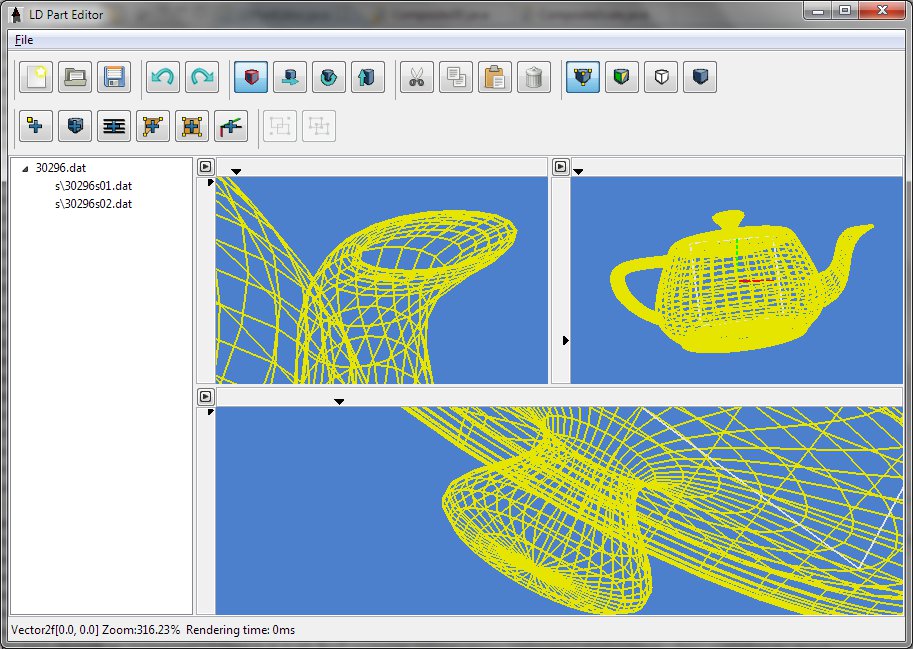Click the New file icon
This screenshot has height=649, width=913.
click(36, 78)
